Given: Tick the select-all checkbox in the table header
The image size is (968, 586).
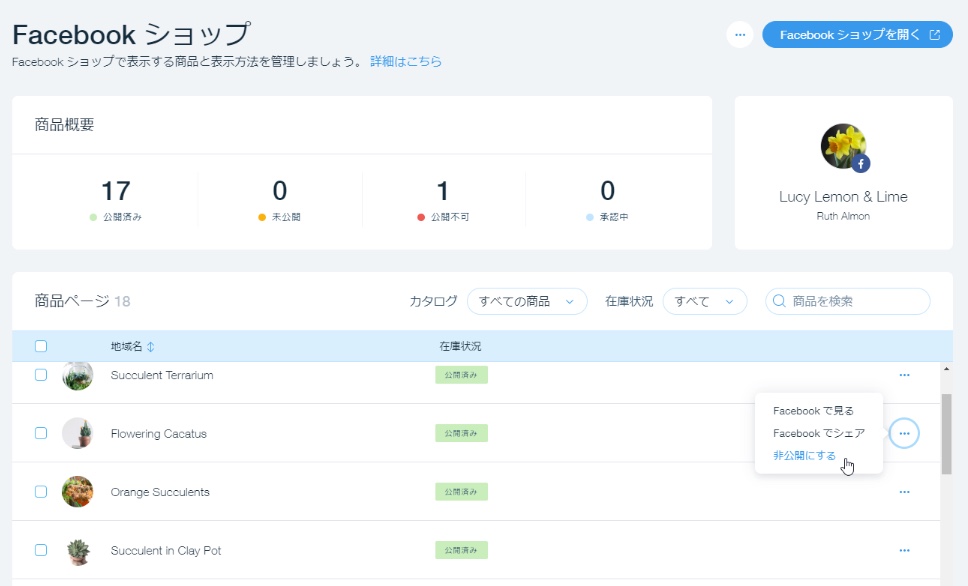Looking at the screenshot, I should click(x=41, y=346).
